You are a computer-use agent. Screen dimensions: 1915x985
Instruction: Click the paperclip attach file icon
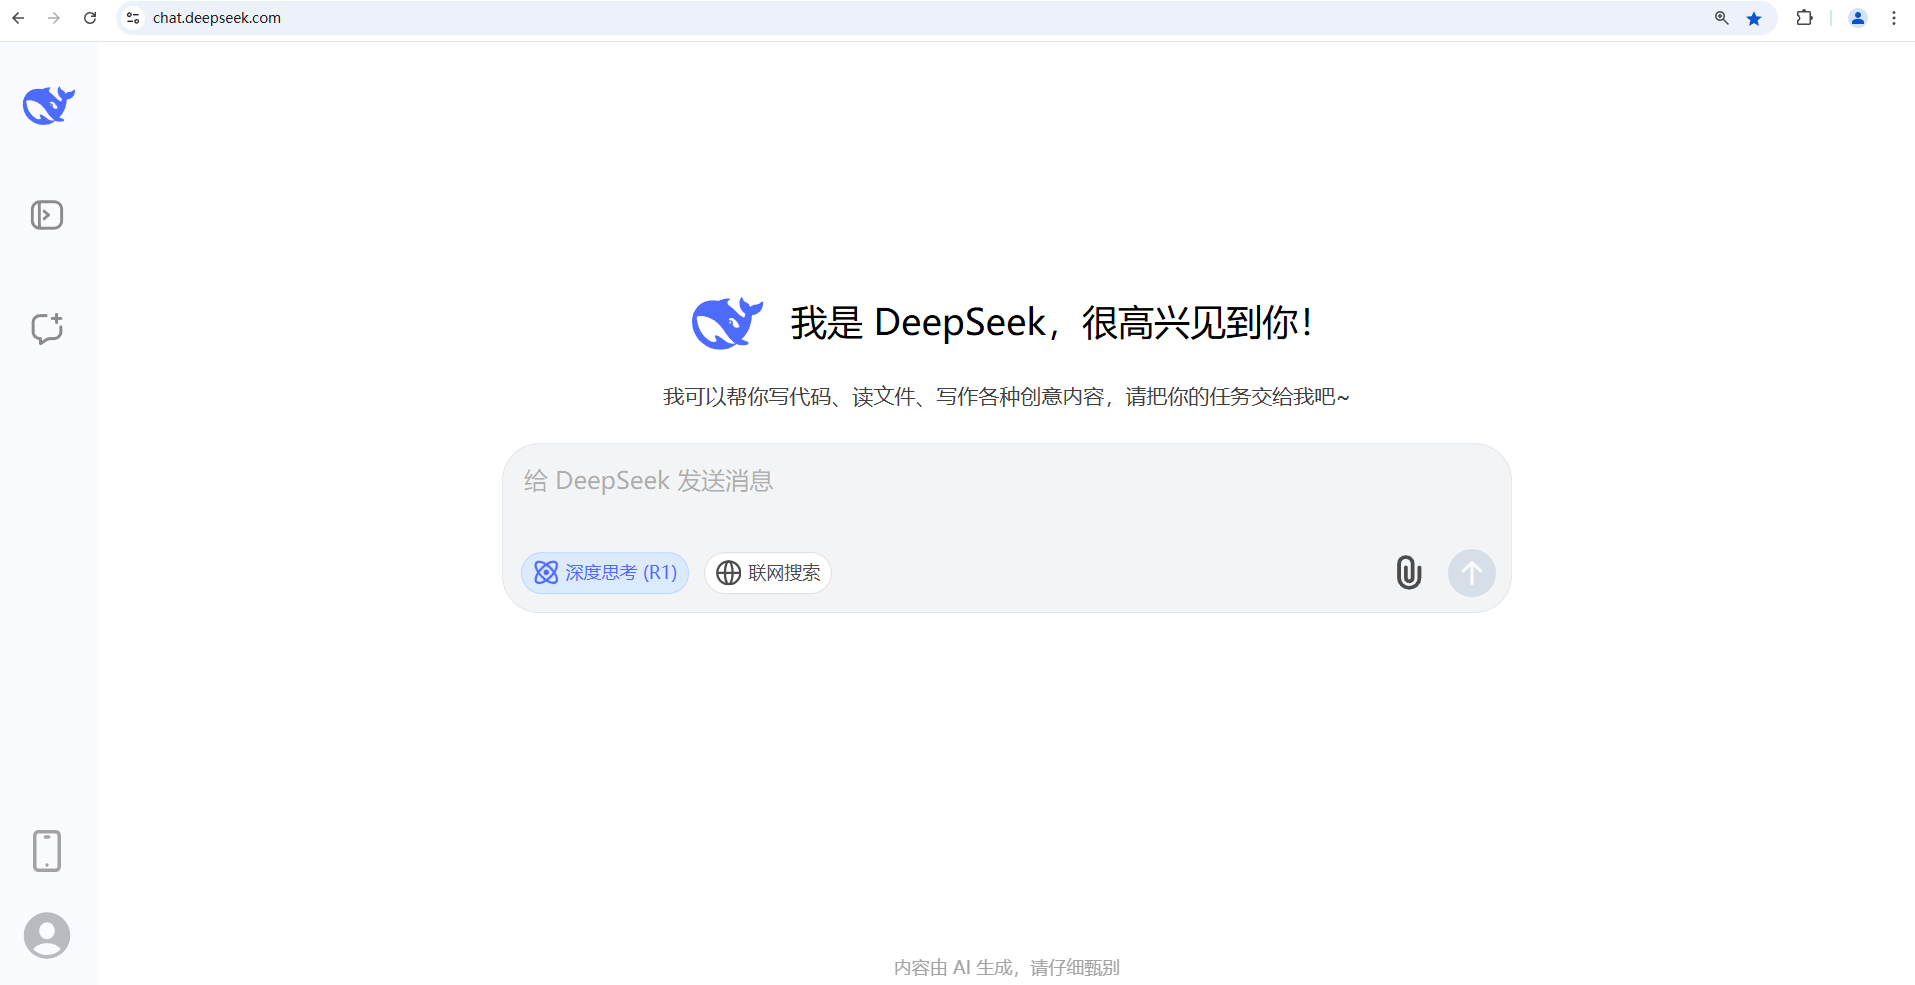pyautogui.click(x=1408, y=573)
